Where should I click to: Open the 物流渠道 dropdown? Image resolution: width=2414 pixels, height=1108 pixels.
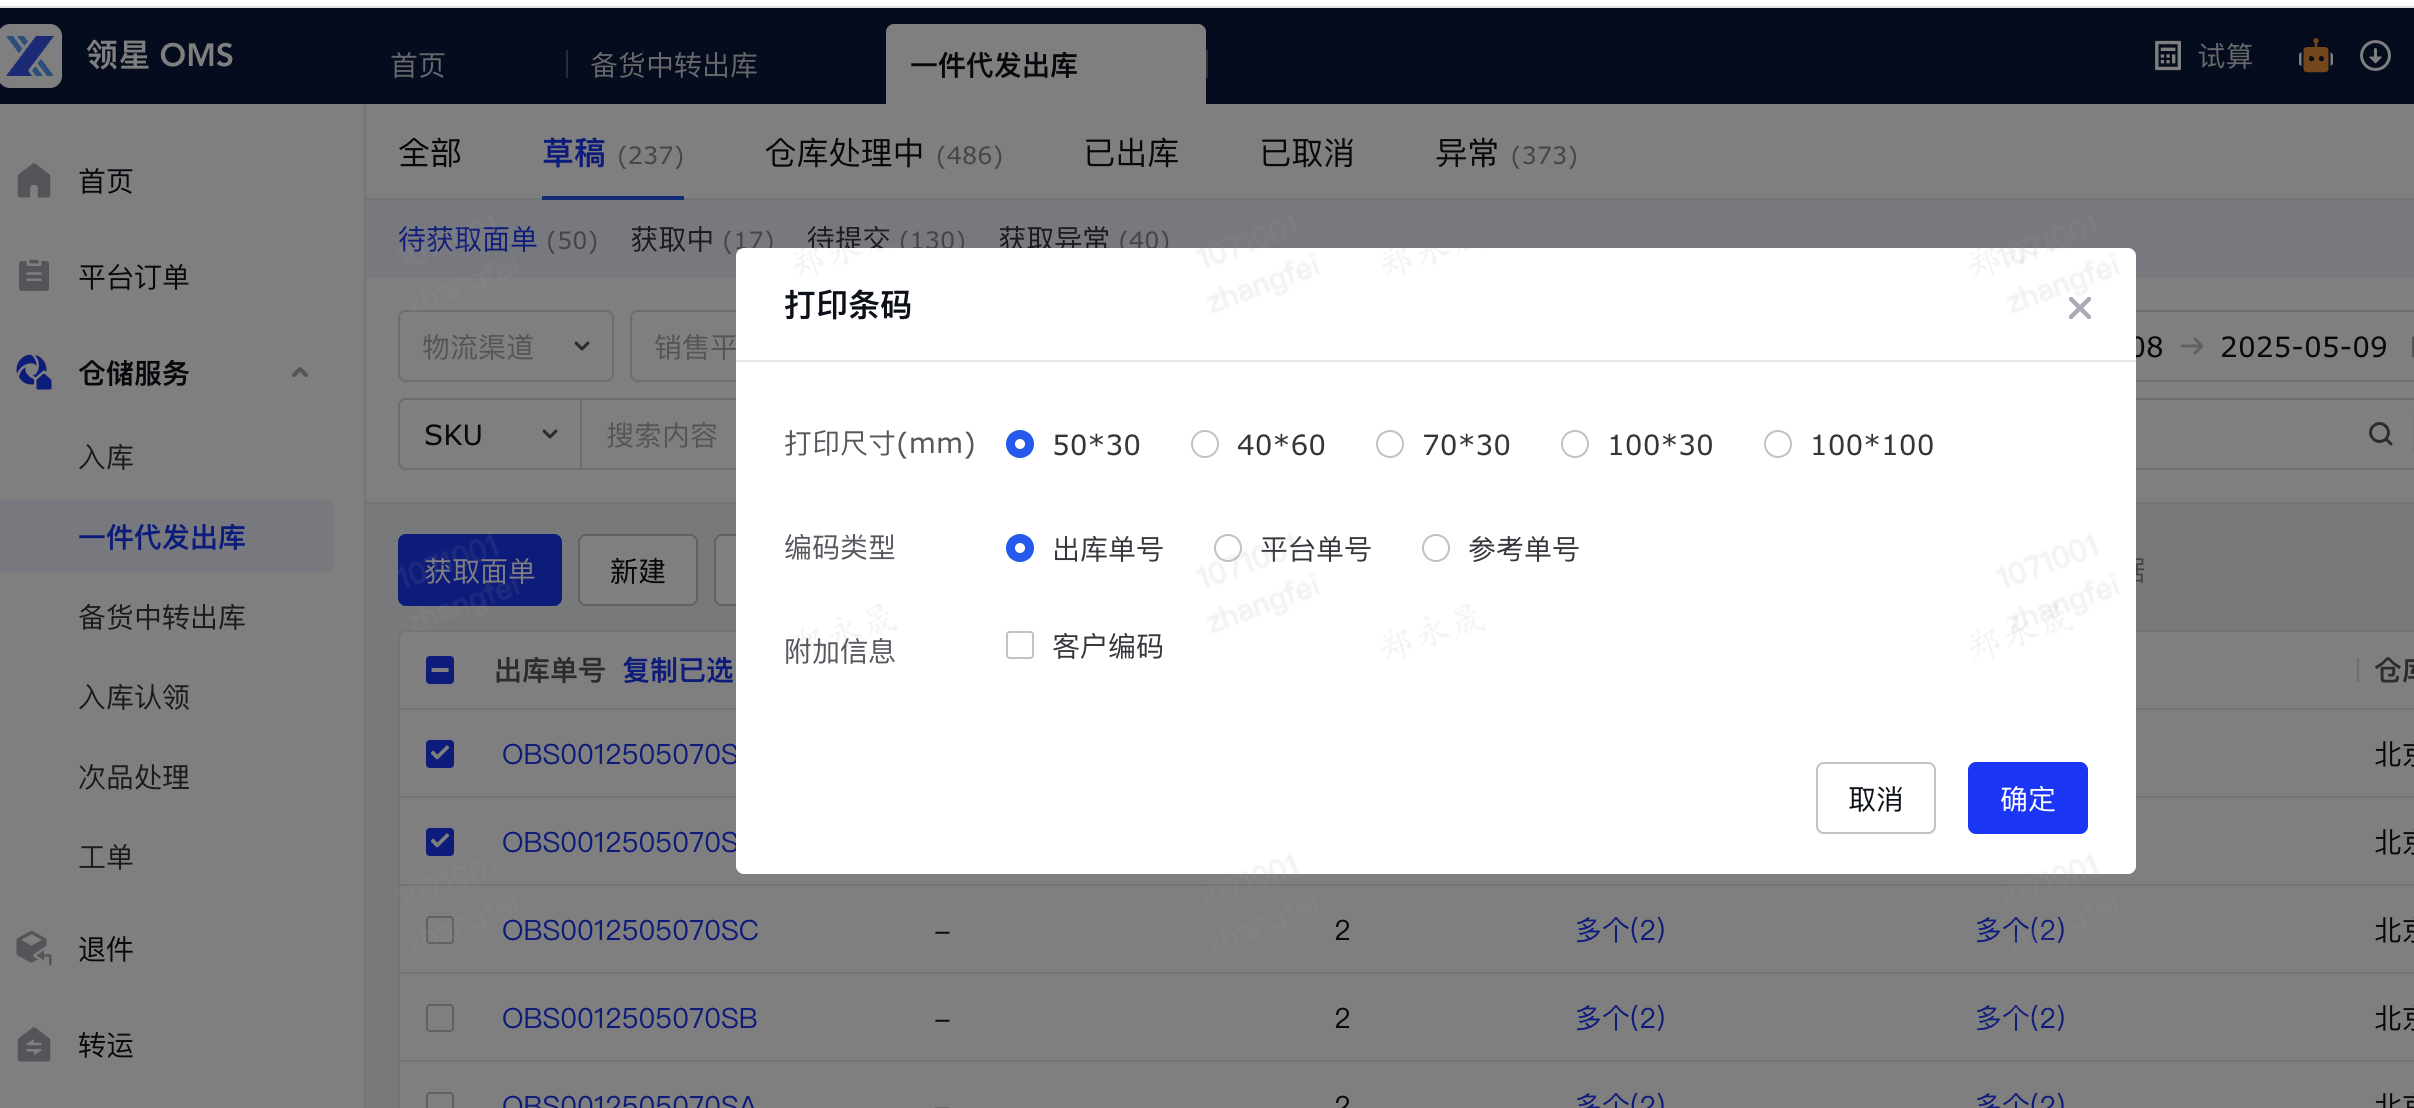506,346
